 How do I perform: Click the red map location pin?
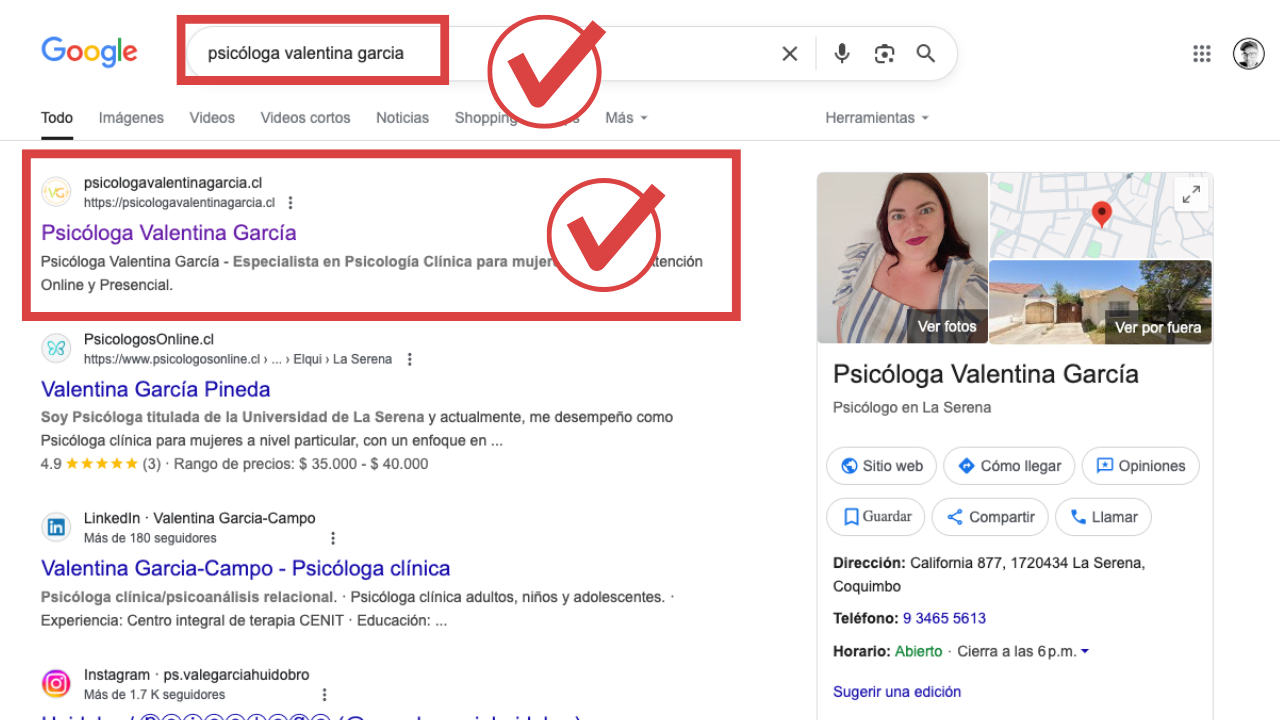click(1101, 214)
